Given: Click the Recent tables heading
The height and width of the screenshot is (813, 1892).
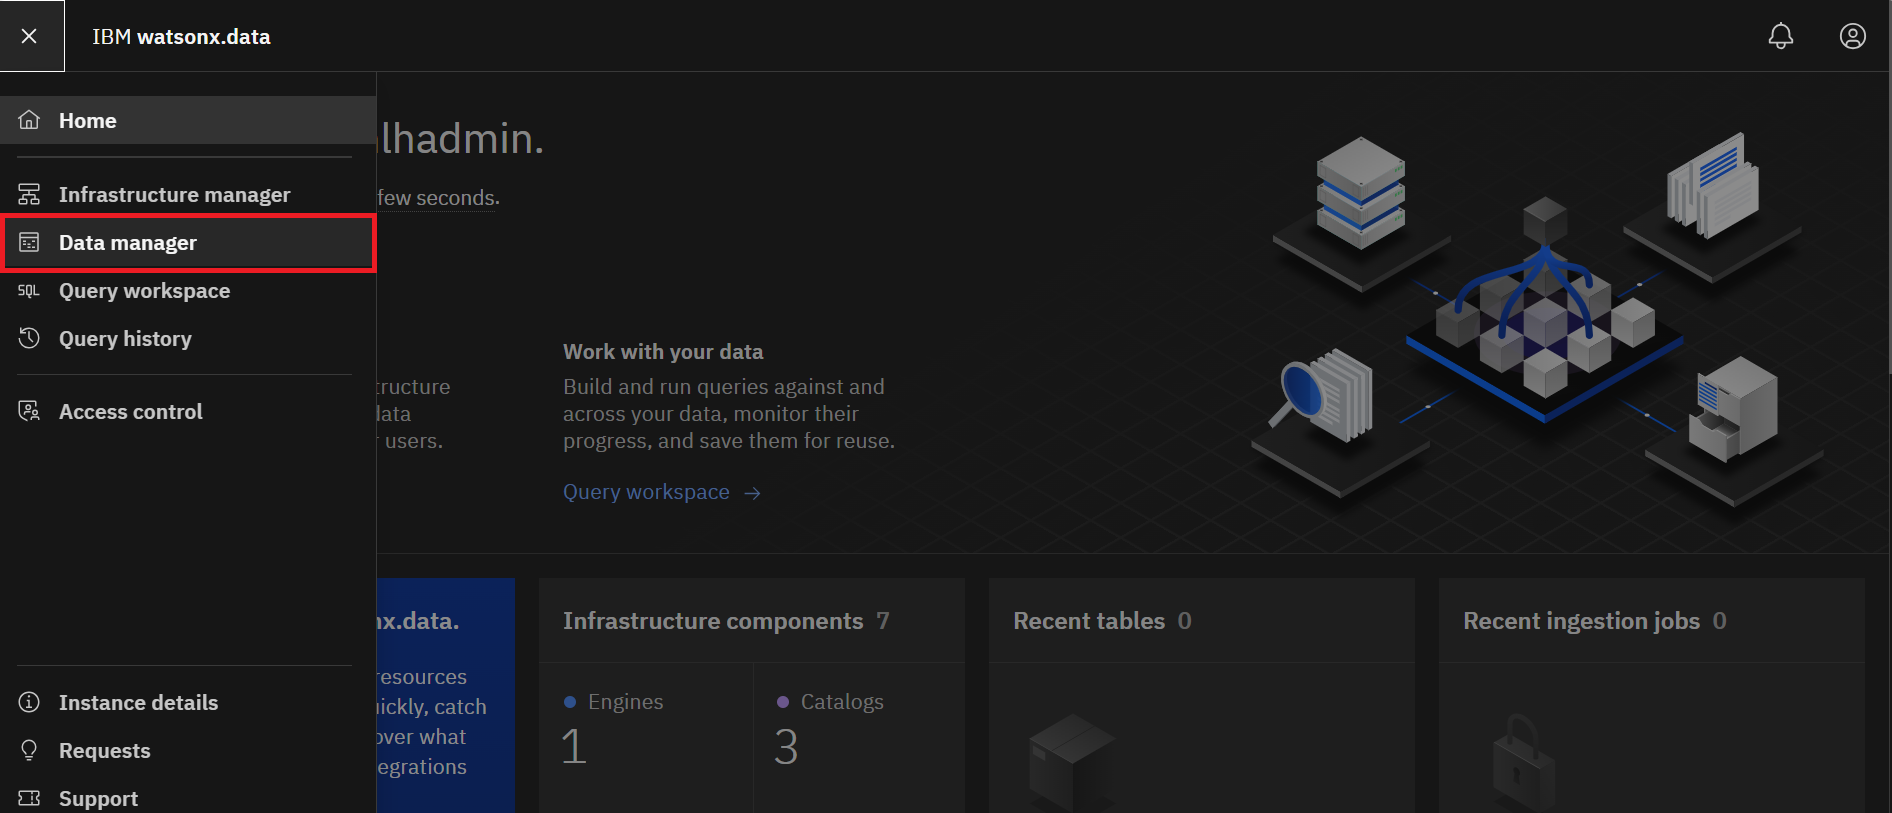Looking at the screenshot, I should [x=1089, y=621].
